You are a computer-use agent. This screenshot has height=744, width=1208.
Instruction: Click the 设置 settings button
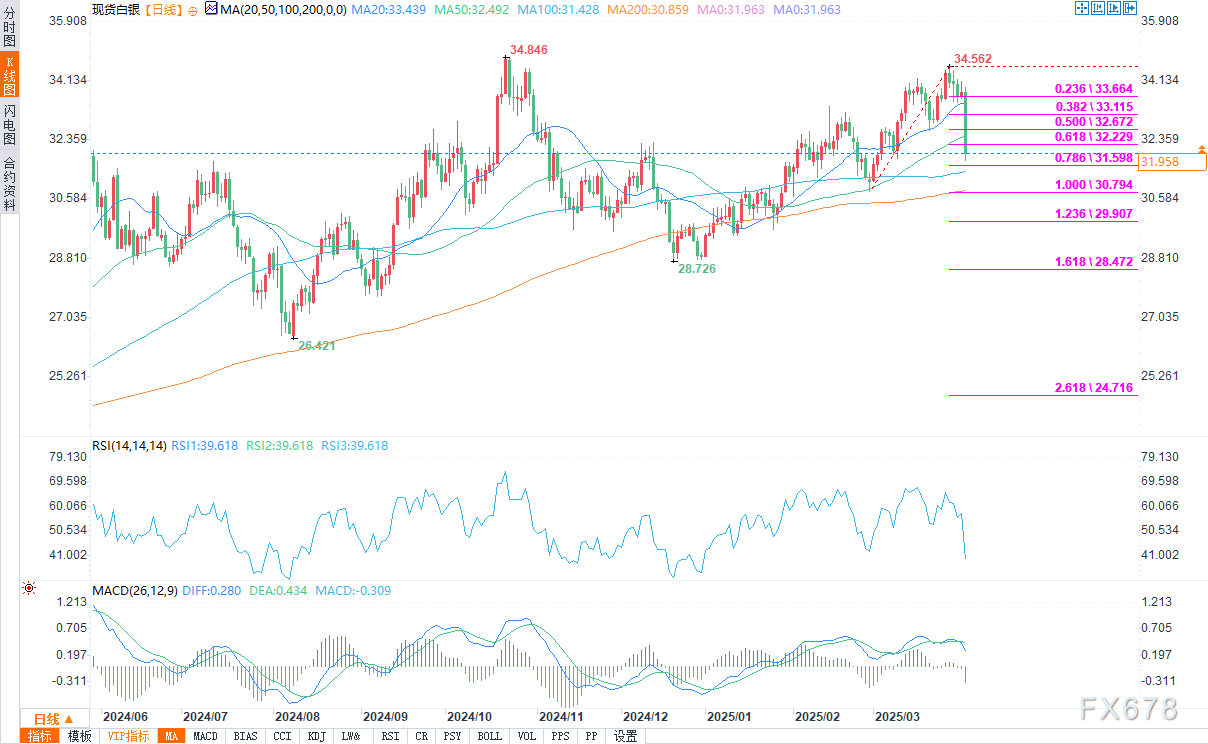pos(625,736)
